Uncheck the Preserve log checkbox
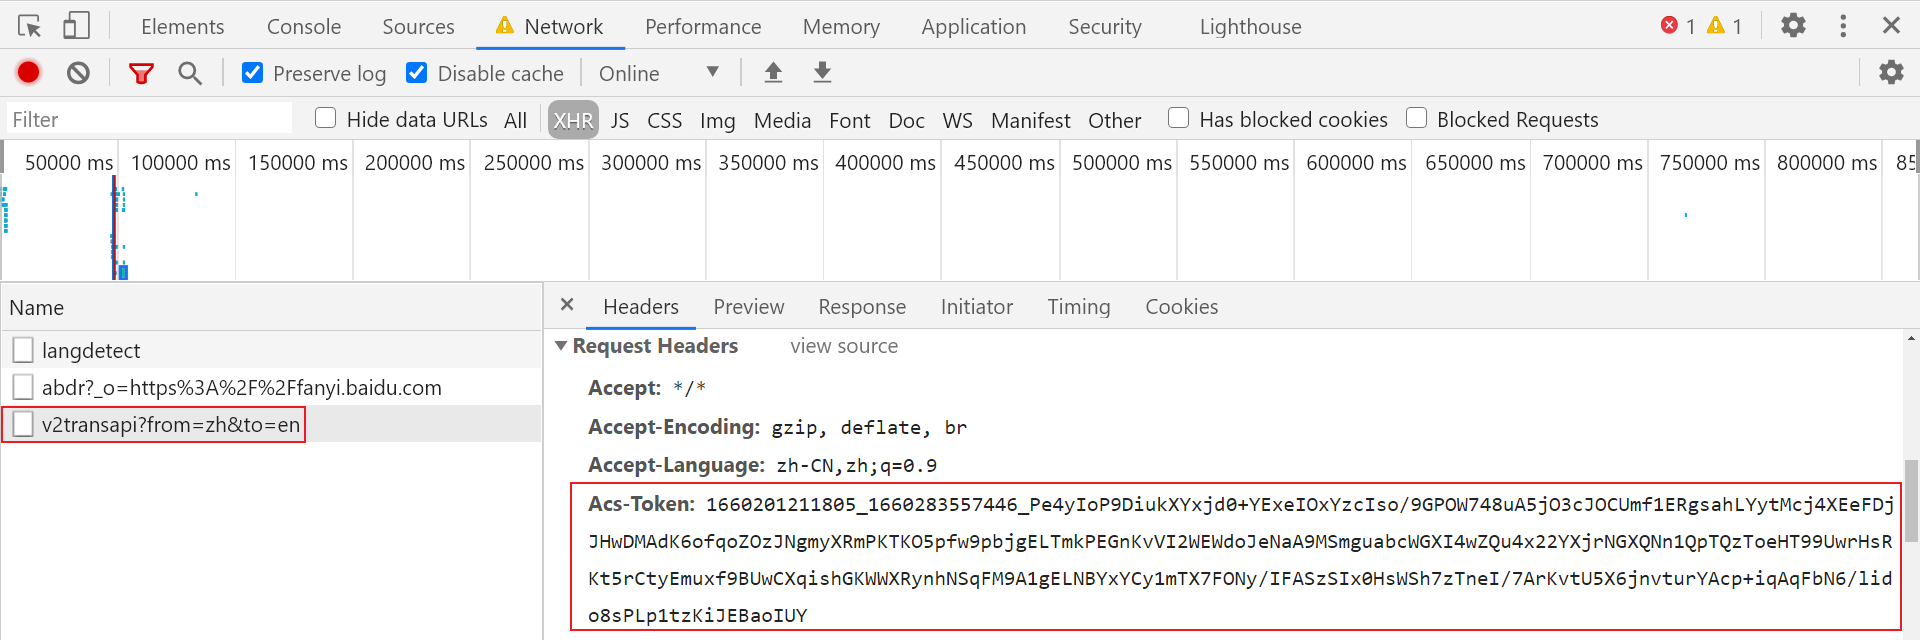Viewport: 1920px width, 640px height. [x=253, y=73]
